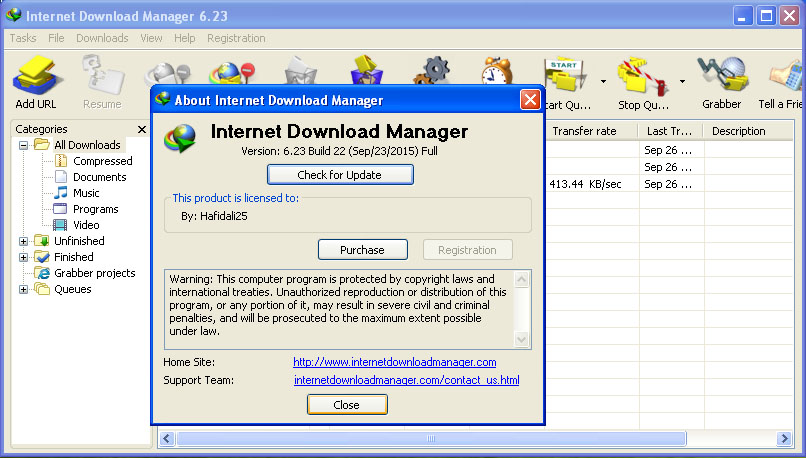Minimize the Internet Download Manager window
This screenshot has width=806, height=458.
(x=742, y=16)
